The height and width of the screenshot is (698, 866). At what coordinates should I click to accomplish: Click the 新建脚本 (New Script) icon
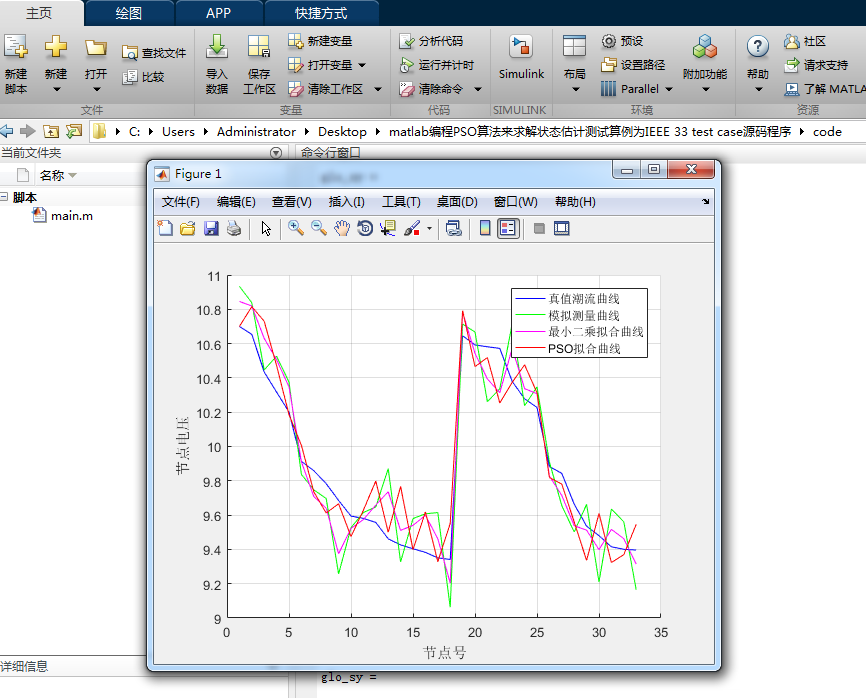[15, 47]
